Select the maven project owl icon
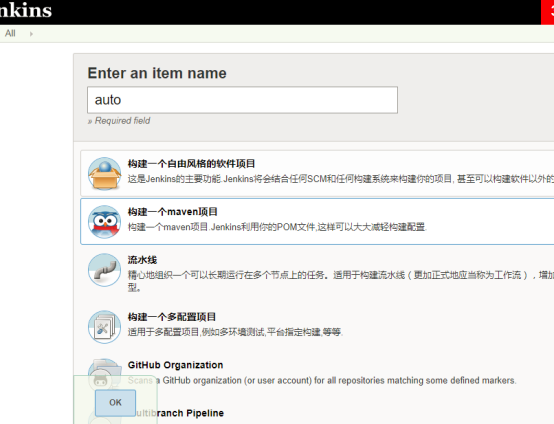554x424 pixels. [x=105, y=222]
